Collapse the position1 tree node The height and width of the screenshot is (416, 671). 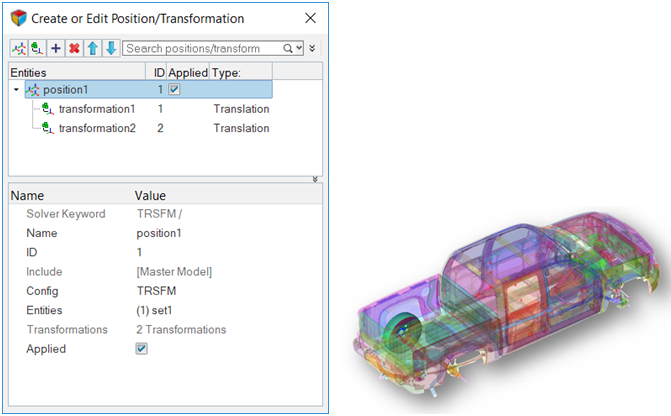coord(15,90)
